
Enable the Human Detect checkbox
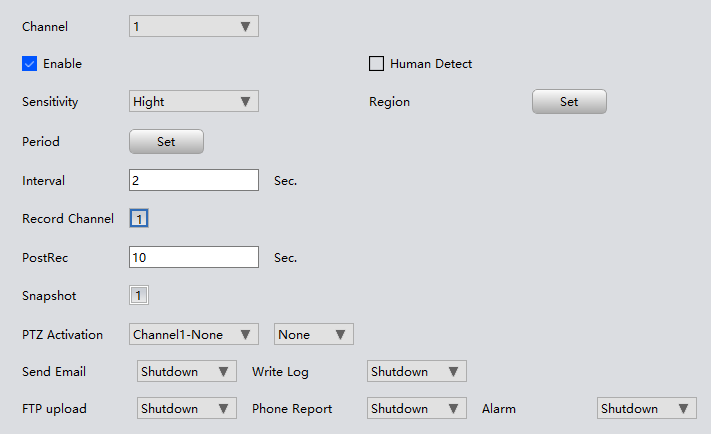tap(377, 64)
